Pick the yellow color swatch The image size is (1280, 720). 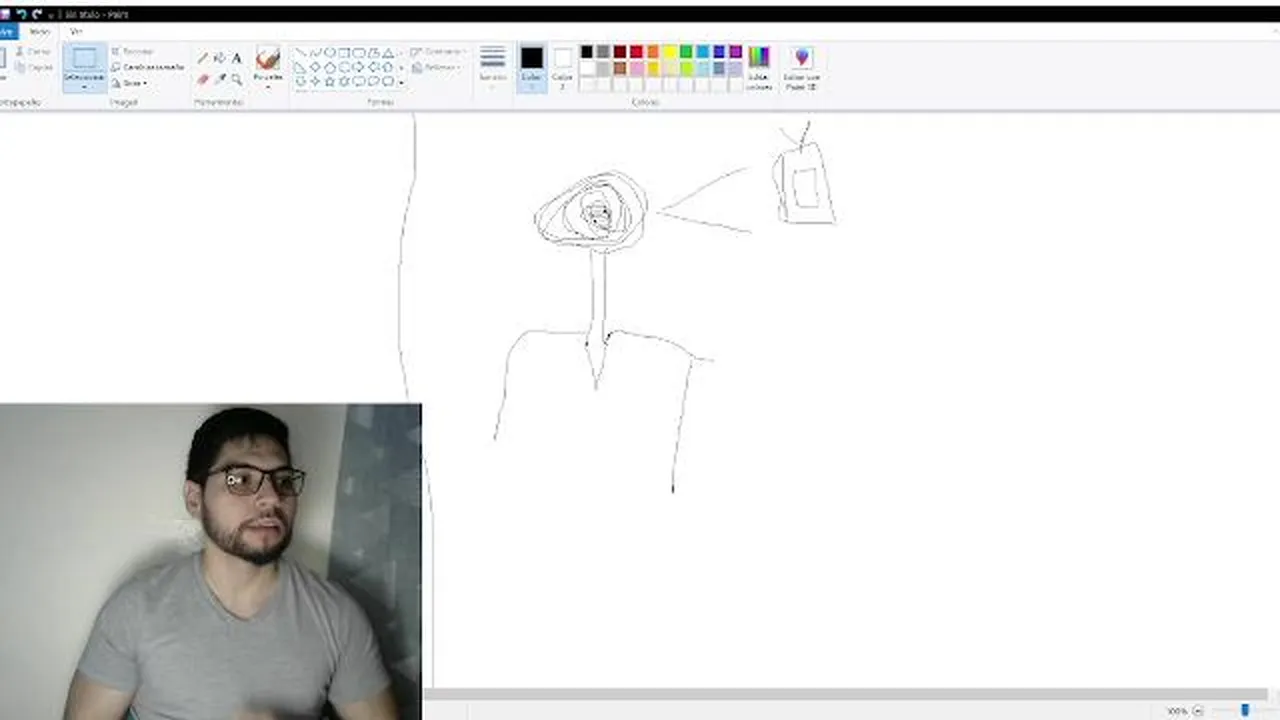tap(669, 52)
